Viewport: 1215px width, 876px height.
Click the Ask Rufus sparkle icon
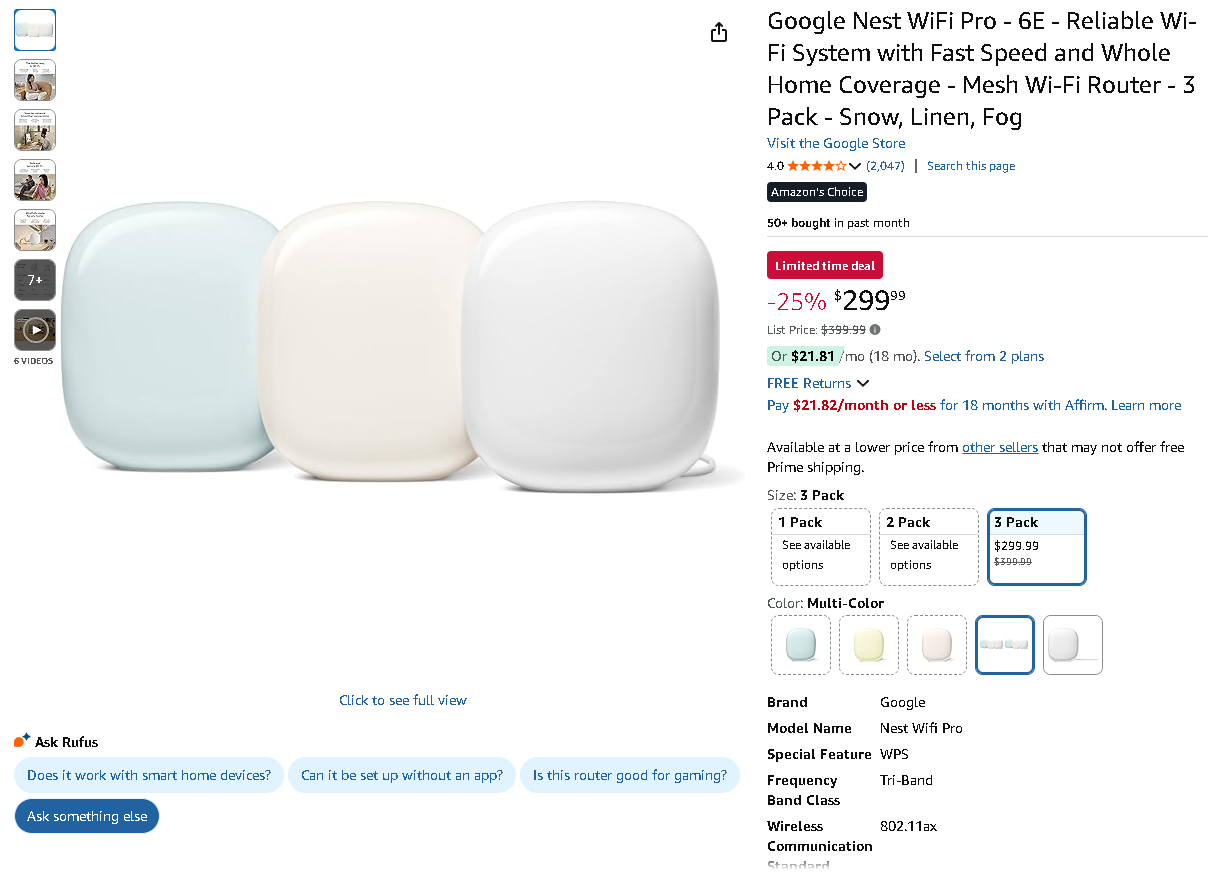pyautogui.click(x=22, y=741)
